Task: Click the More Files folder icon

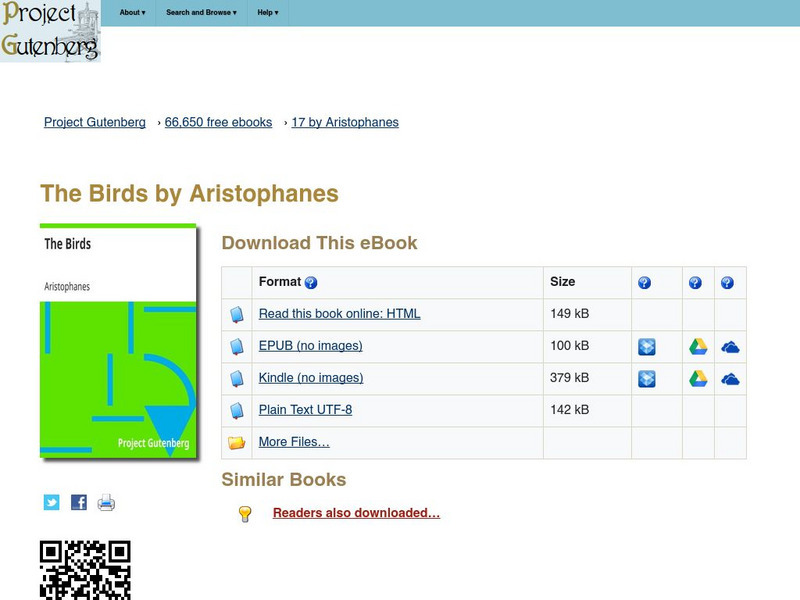Action: [x=237, y=442]
